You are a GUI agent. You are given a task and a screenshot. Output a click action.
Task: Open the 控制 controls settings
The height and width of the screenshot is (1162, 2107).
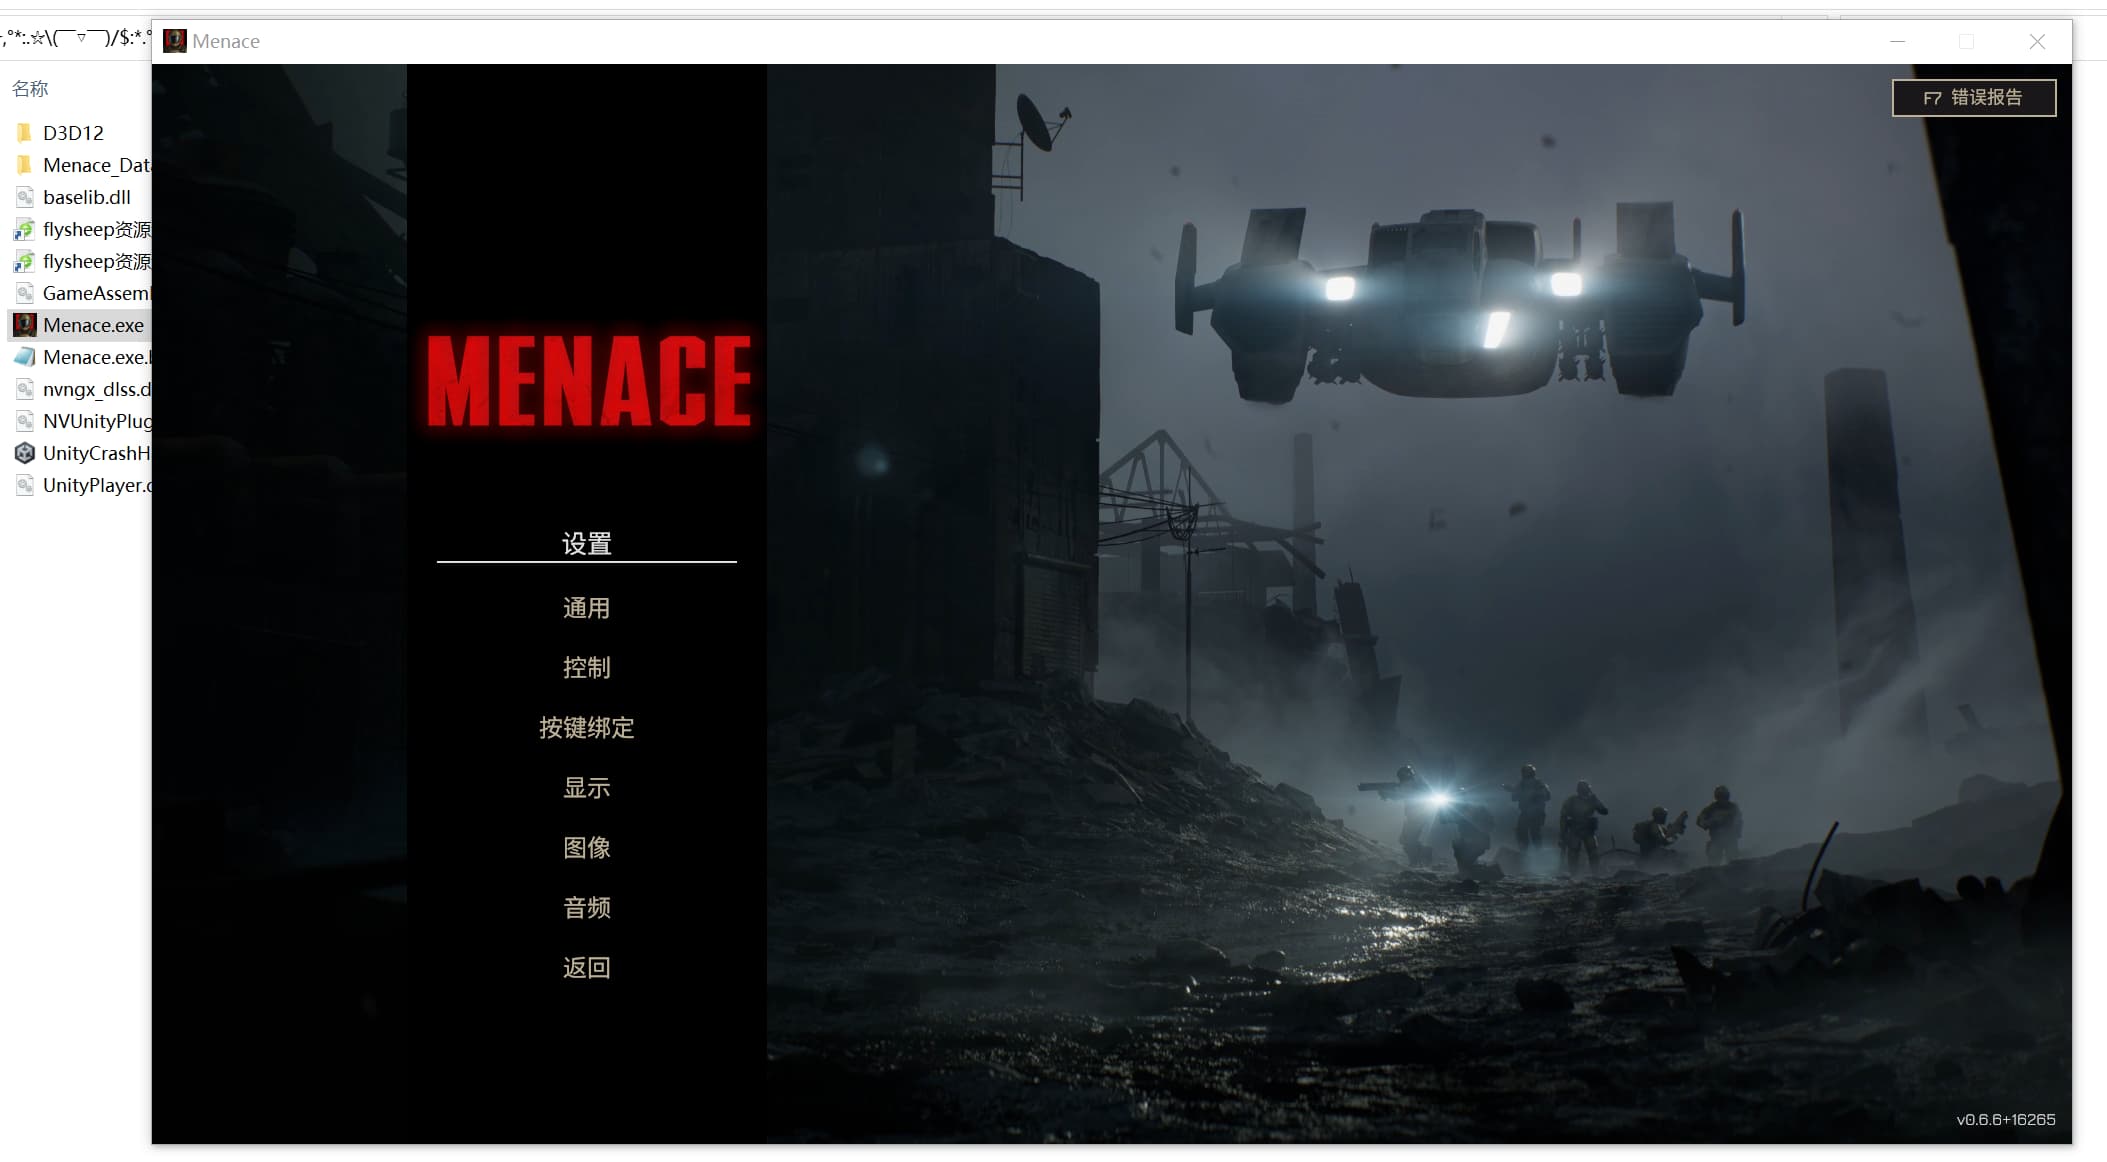(x=586, y=668)
